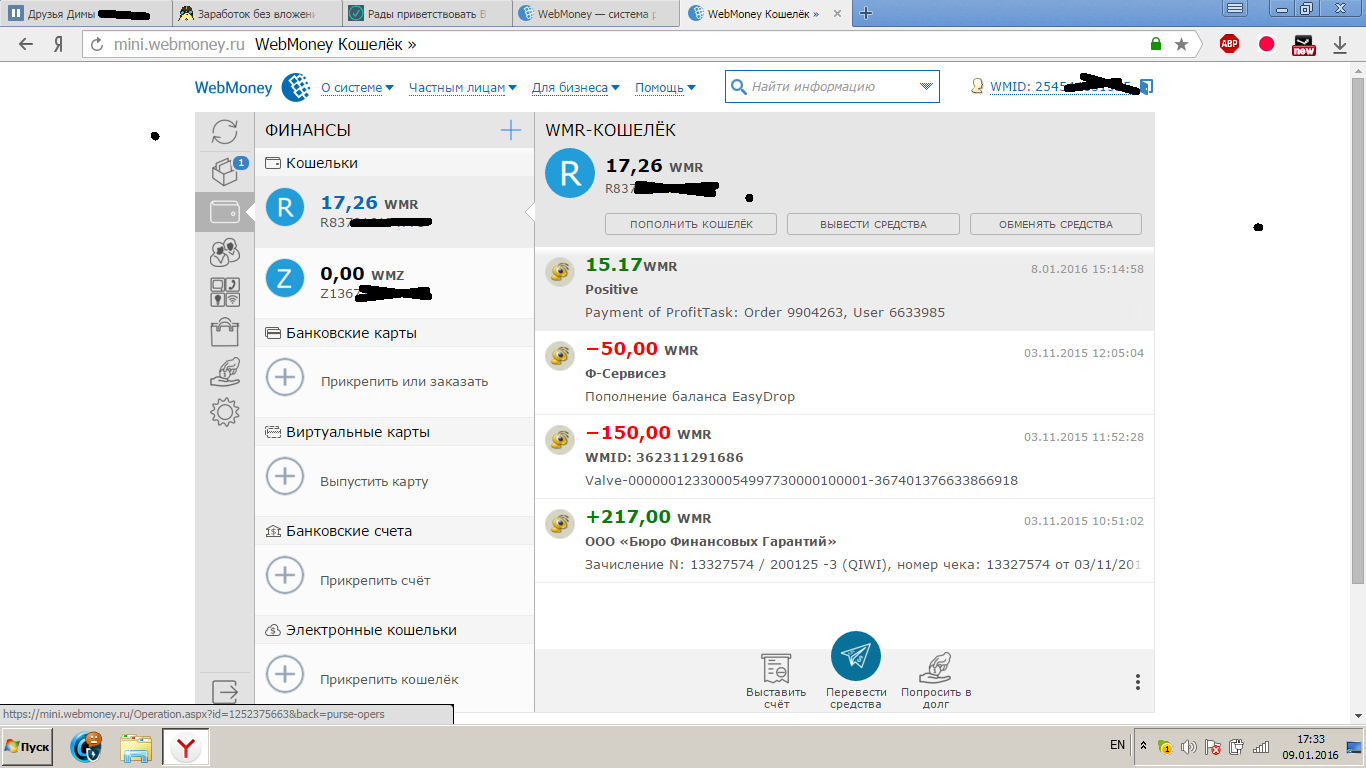1366x768 pixels.
Task: Click the AdBlock Plus extension icon
Action: [1229, 44]
